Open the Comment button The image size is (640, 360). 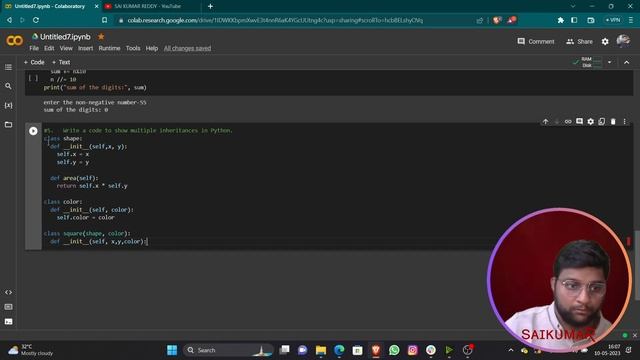[x=536, y=42]
